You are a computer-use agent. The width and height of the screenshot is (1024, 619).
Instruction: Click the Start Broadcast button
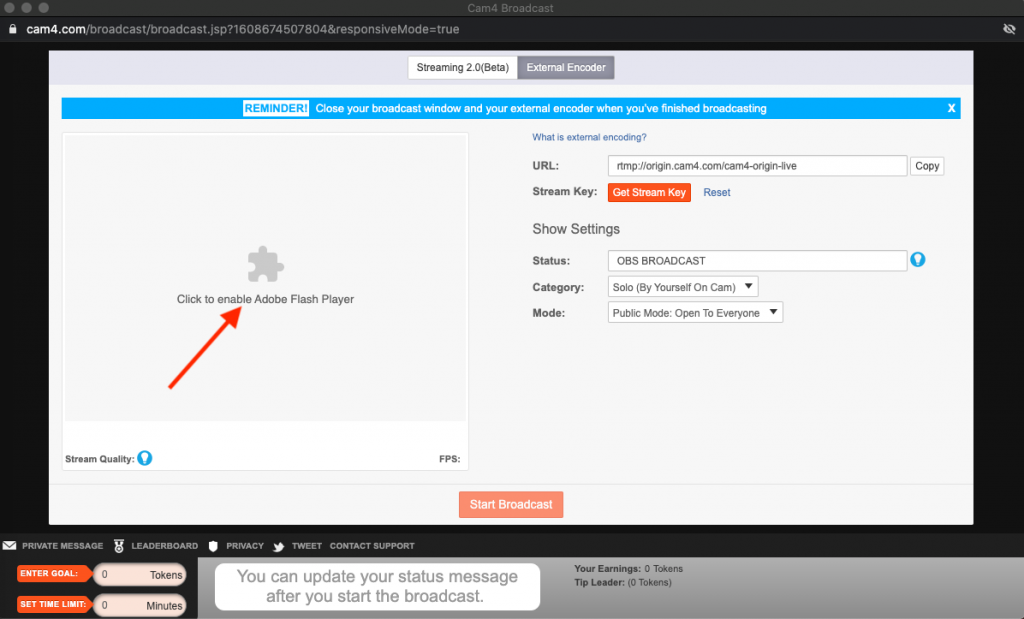pos(511,504)
